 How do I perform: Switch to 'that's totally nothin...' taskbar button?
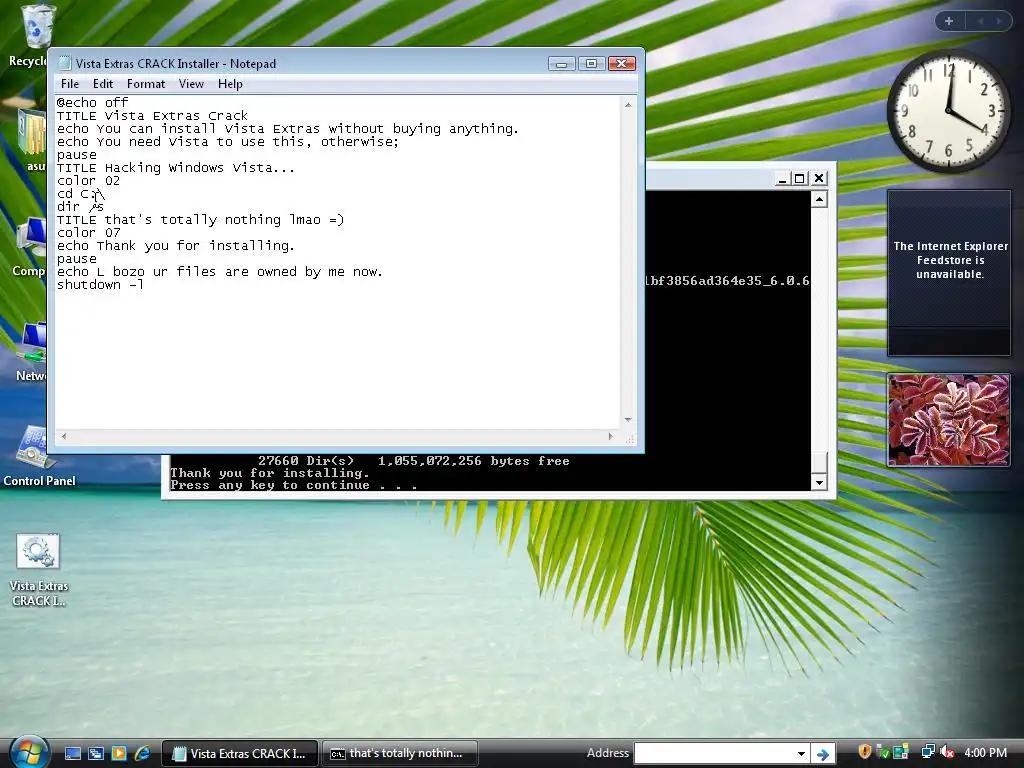(400, 753)
